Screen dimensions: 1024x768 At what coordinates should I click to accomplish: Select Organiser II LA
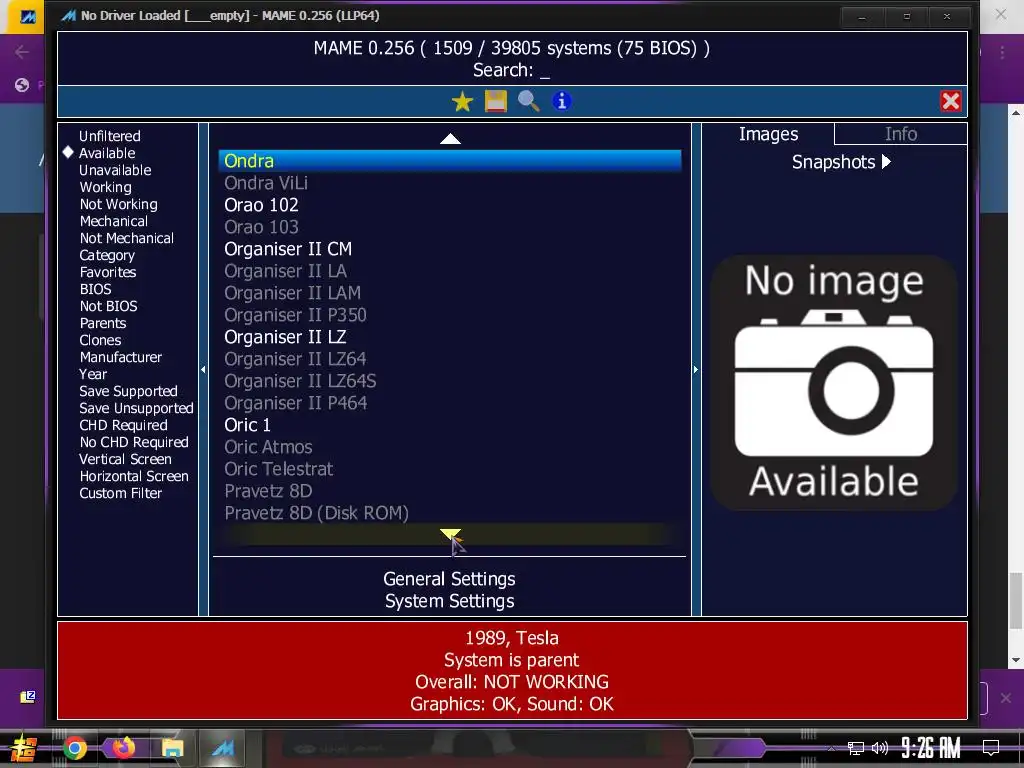[x=450, y=271]
